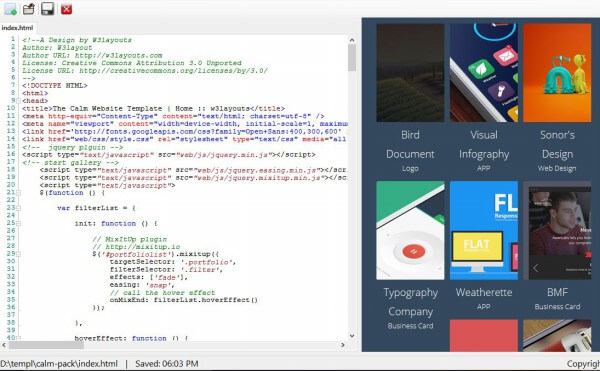Collapse code fold at line 9
The width and height of the screenshot is (600, 371).
(x=18, y=101)
